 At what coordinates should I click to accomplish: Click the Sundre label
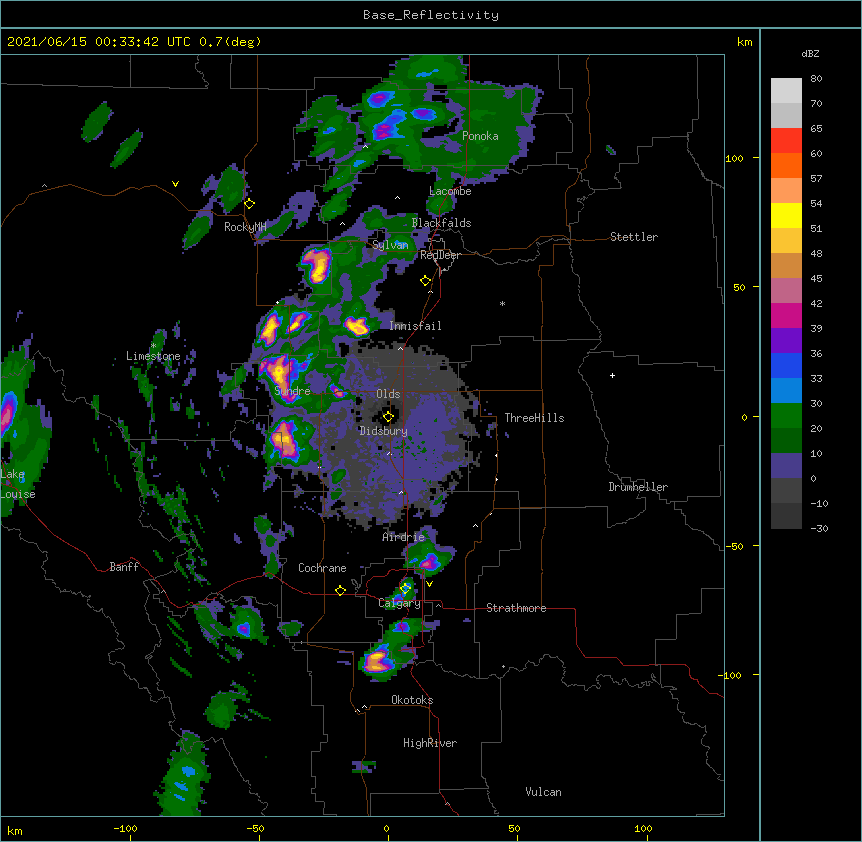[x=292, y=391]
